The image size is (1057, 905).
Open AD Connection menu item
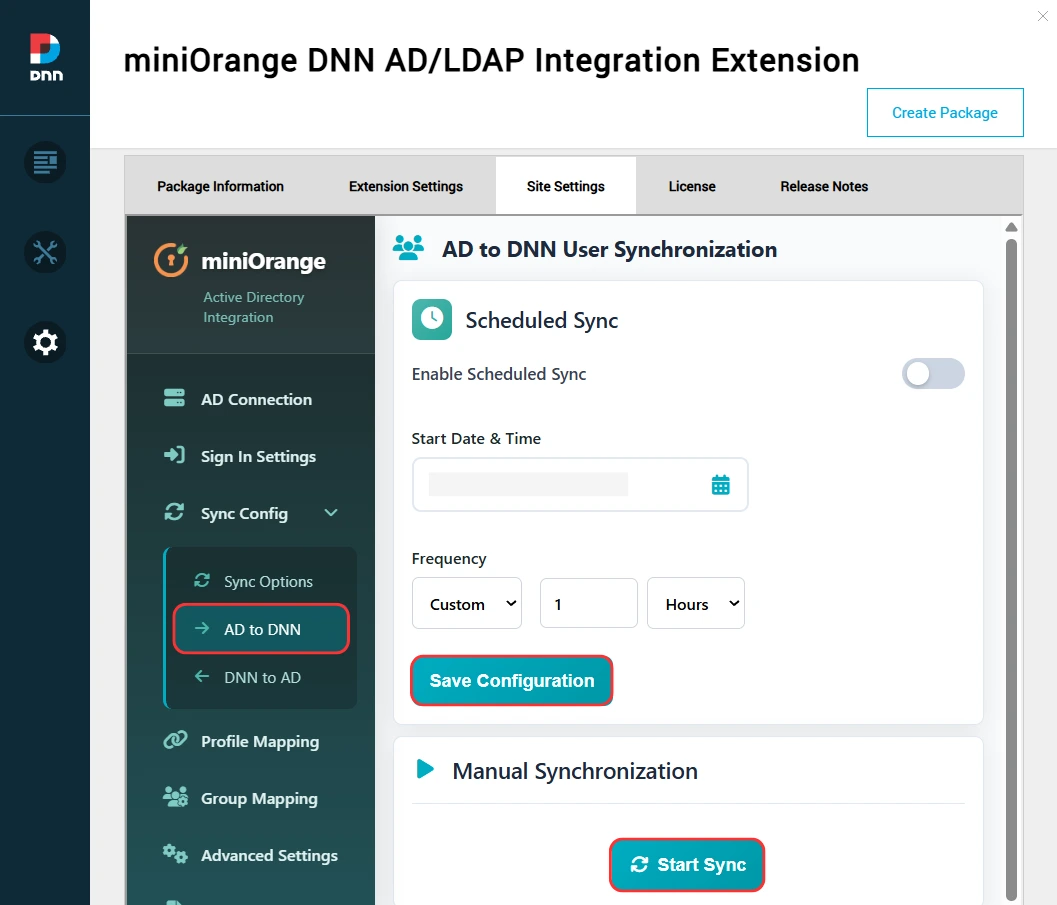[250, 399]
